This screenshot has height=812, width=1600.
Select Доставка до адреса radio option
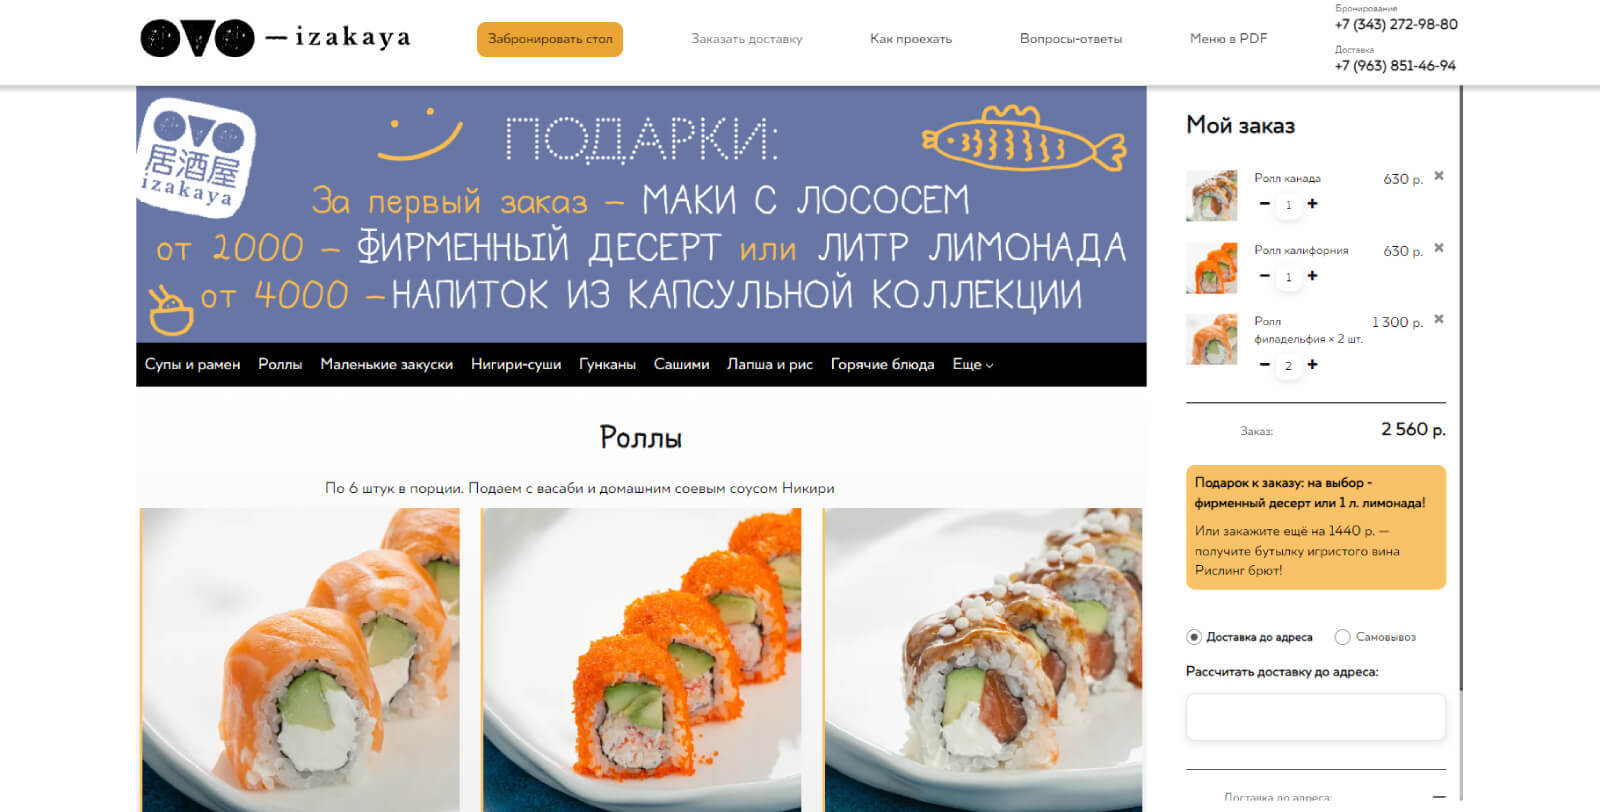(1193, 637)
